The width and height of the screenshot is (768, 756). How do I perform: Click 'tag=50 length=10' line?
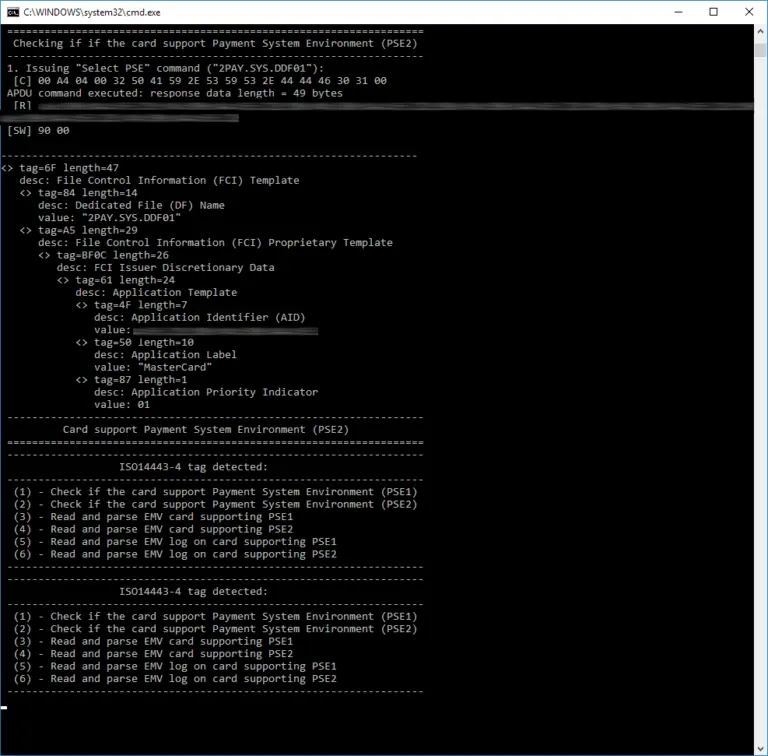[135, 343]
